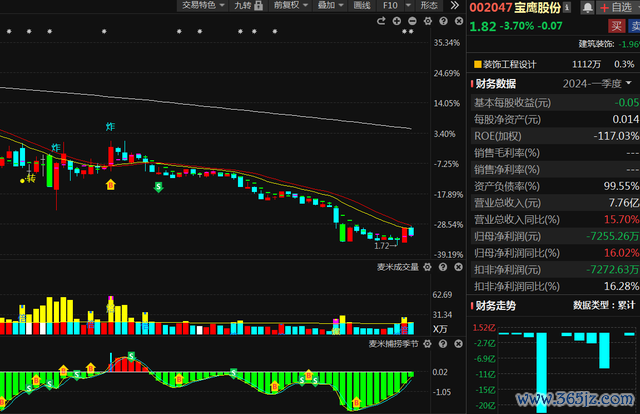
Task: Open main chart settings gear
Action: pyautogui.click(x=428, y=21)
